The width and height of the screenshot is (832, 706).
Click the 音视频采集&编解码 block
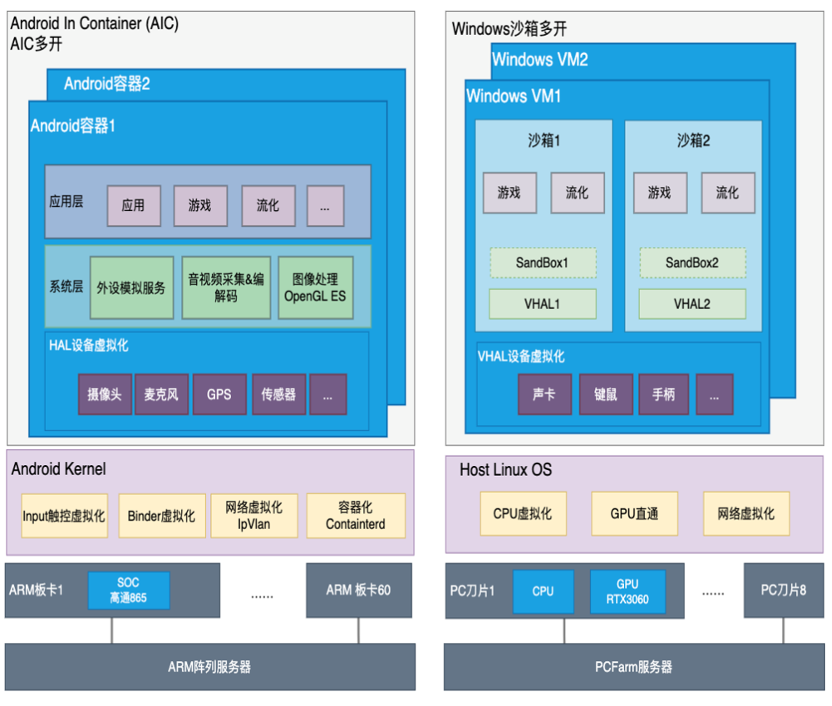pos(226,288)
